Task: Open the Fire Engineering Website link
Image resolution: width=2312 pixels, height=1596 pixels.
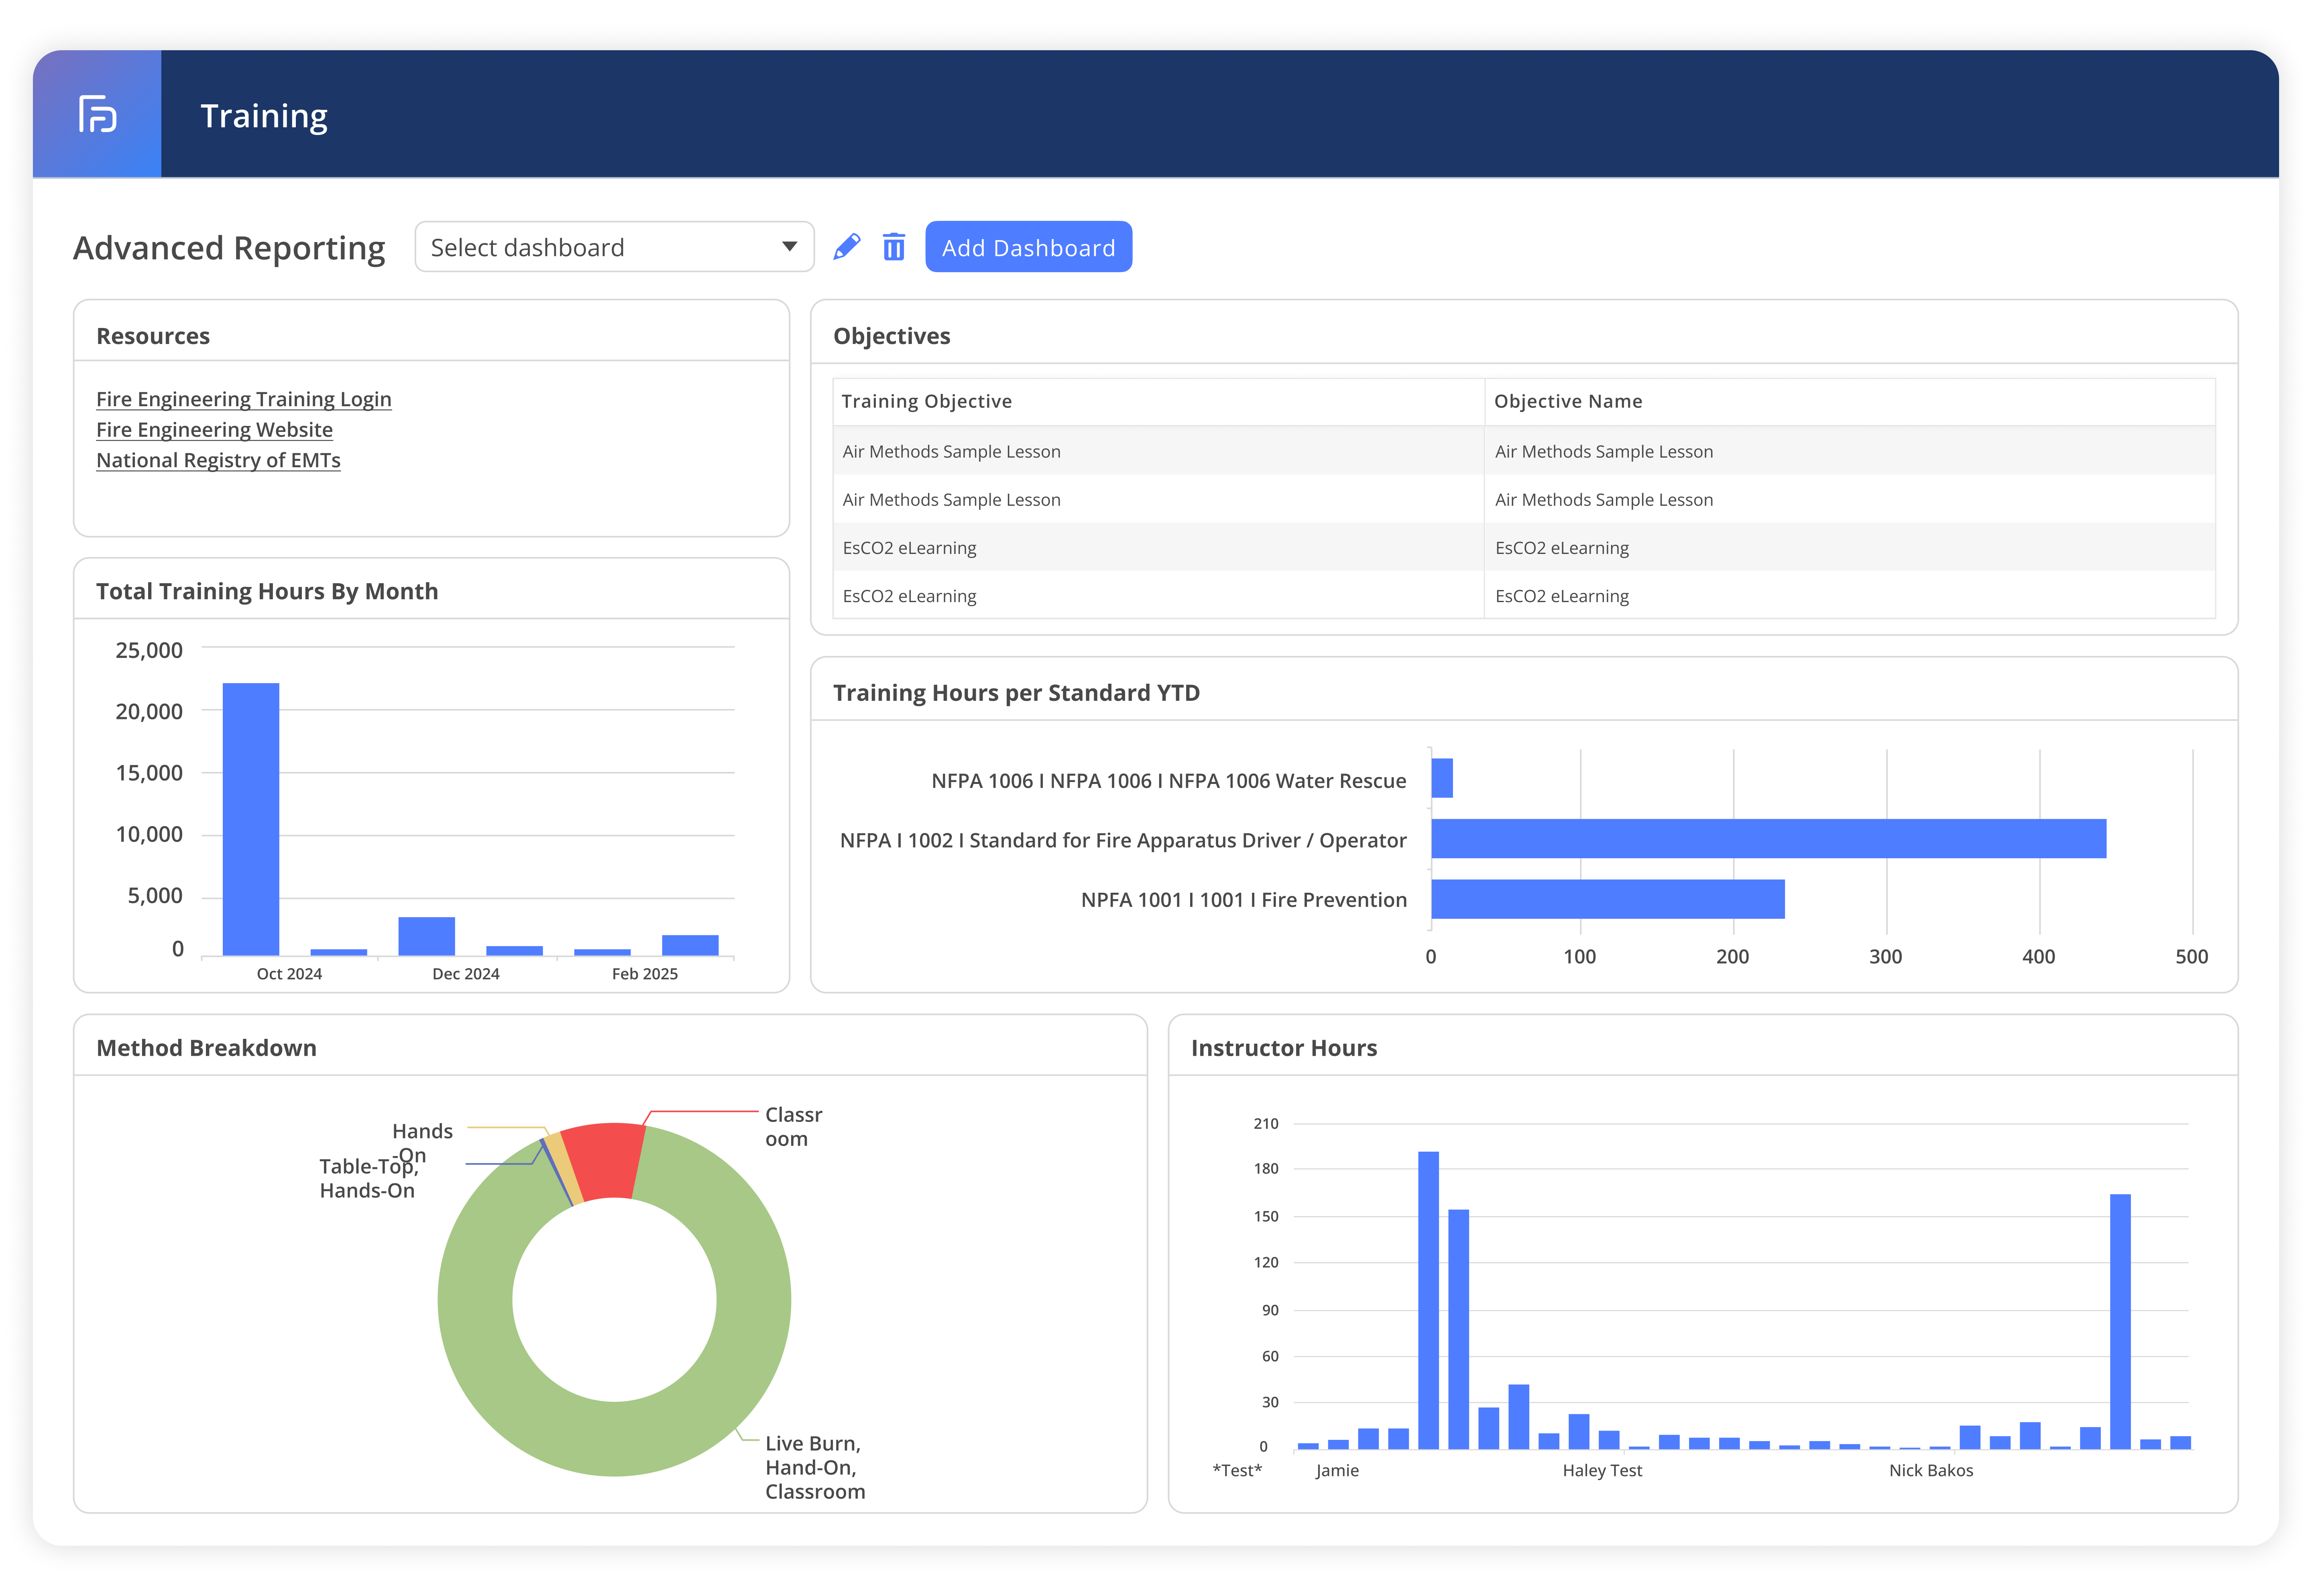Action: (214, 430)
